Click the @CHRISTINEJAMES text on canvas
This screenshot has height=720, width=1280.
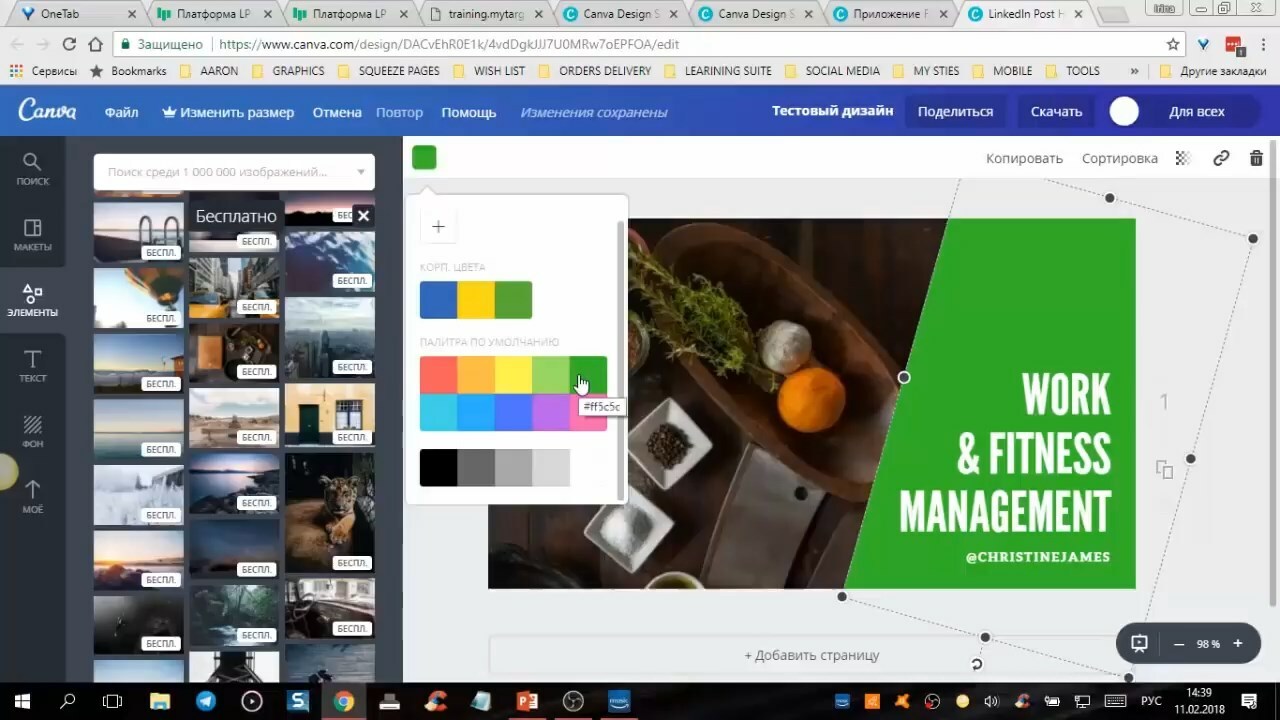pyautogui.click(x=1038, y=557)
